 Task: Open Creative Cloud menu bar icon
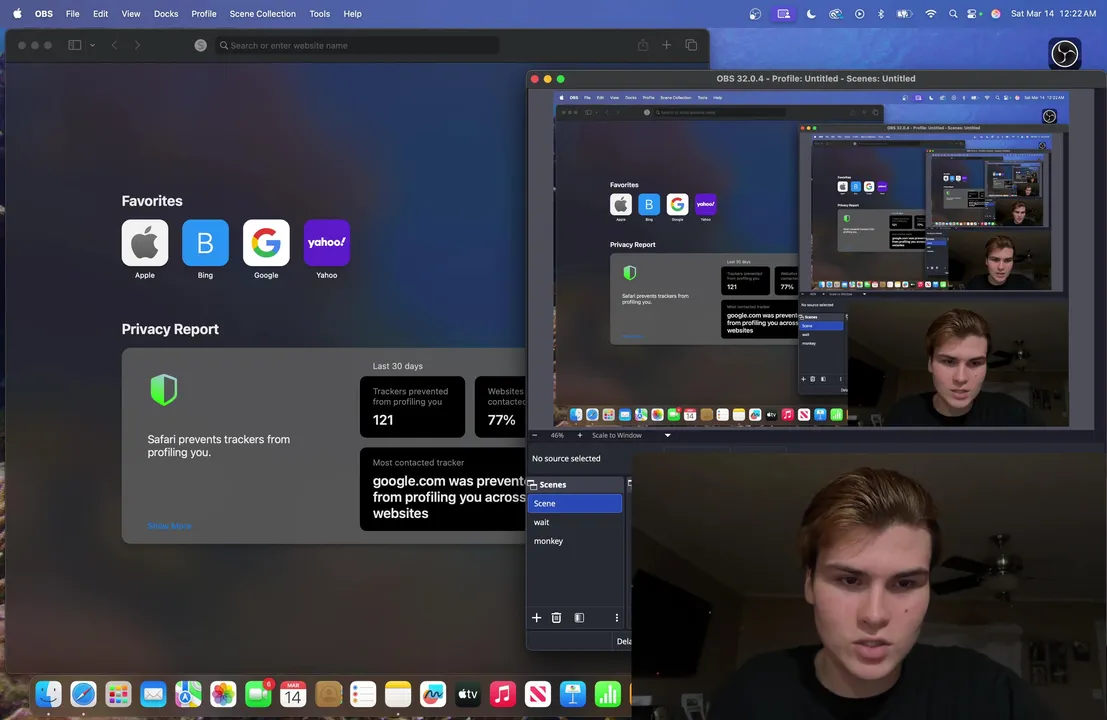coord(835,13)
